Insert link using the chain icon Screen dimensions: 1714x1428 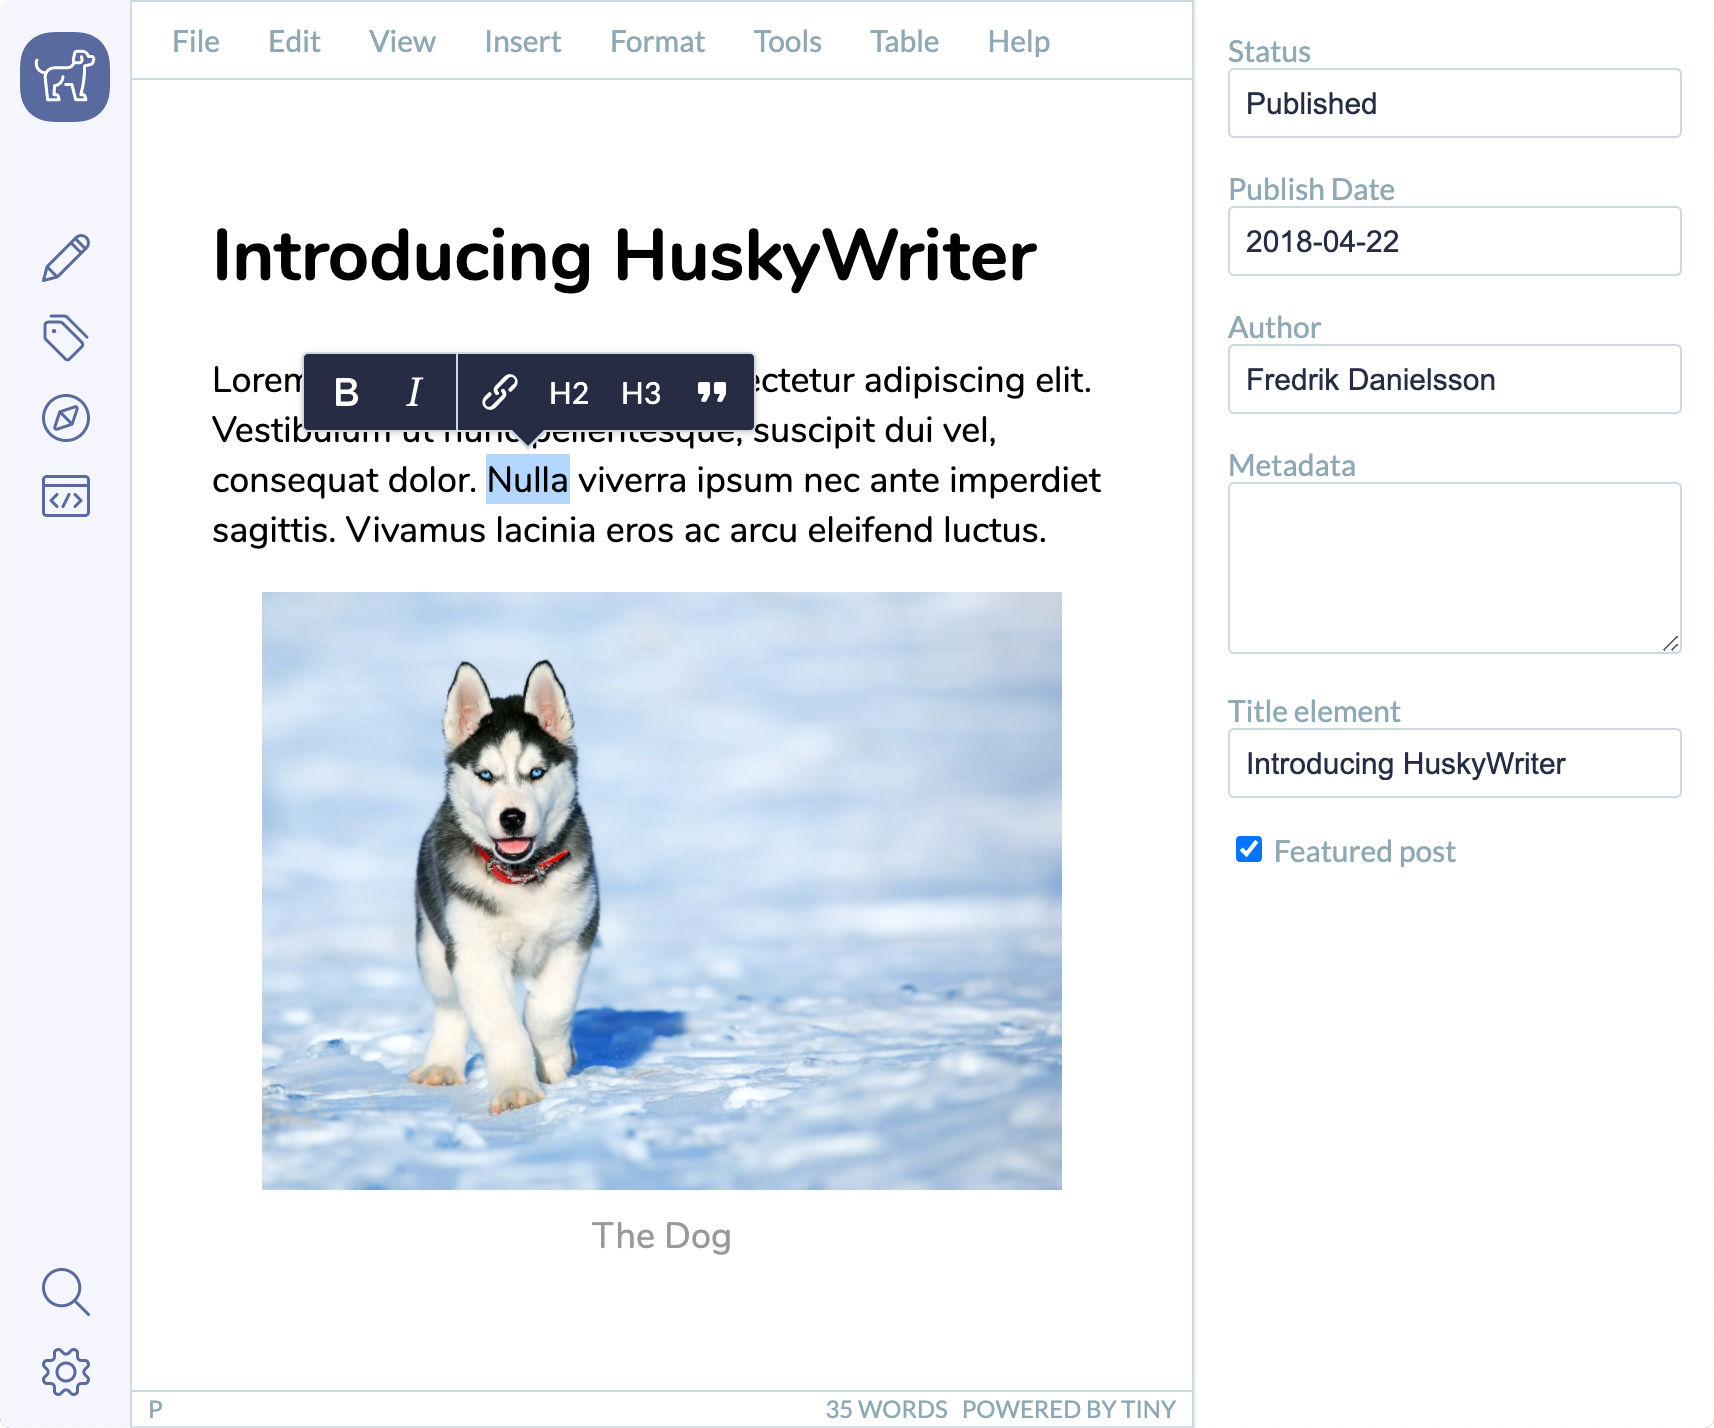point(499,393)
